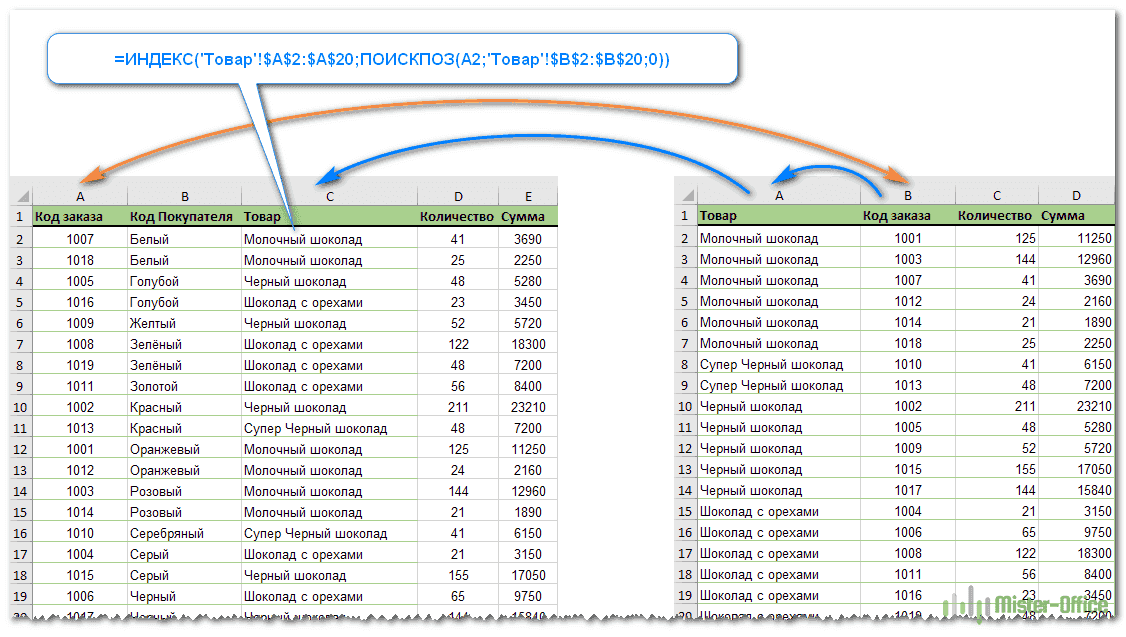Click order code 1007 in left sheet row 2
Viewport: 1126px width, 637px height.
80,239
